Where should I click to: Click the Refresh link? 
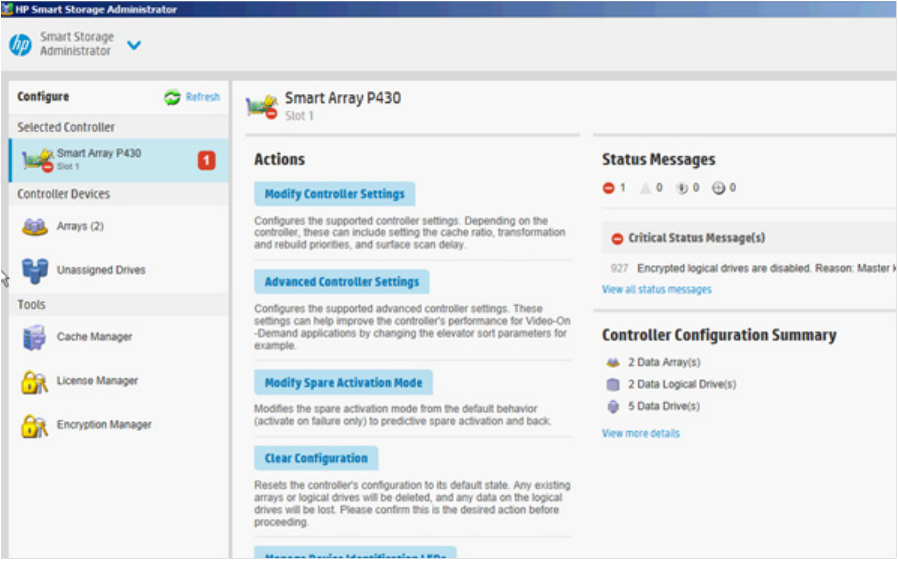point(203,97)
